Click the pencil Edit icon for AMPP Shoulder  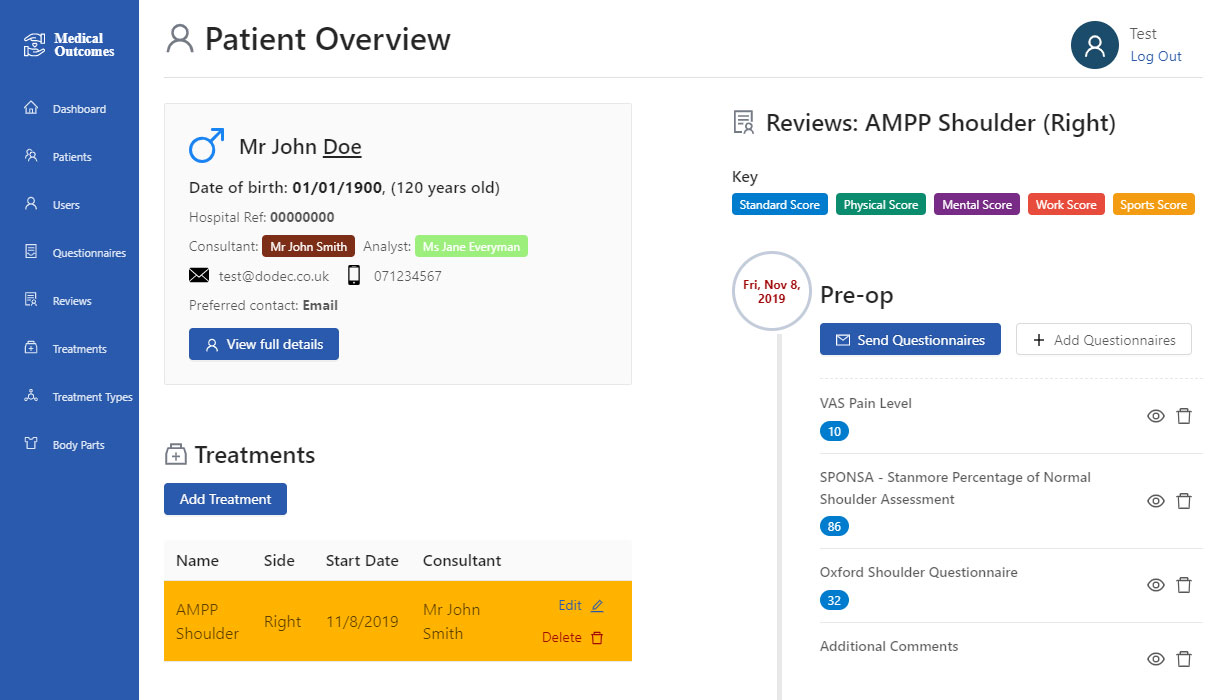(x=598, y=606)
